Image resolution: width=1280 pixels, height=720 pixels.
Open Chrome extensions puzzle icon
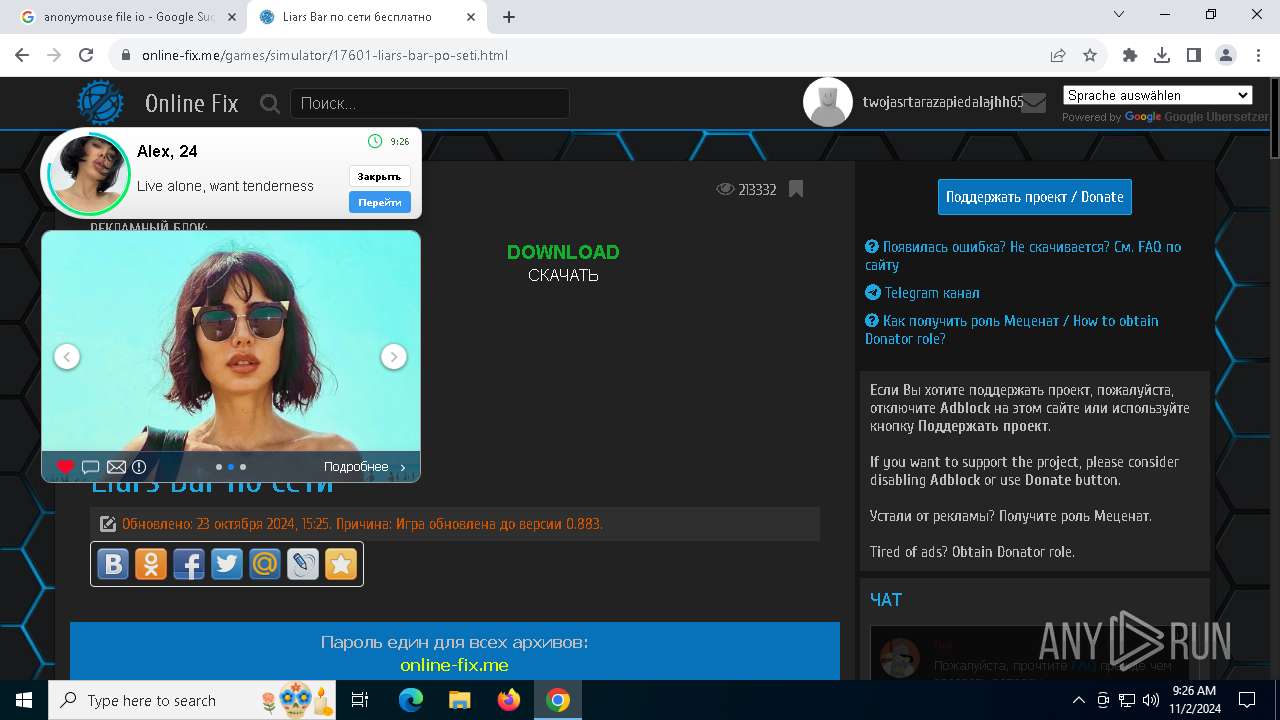[1130, 55]
